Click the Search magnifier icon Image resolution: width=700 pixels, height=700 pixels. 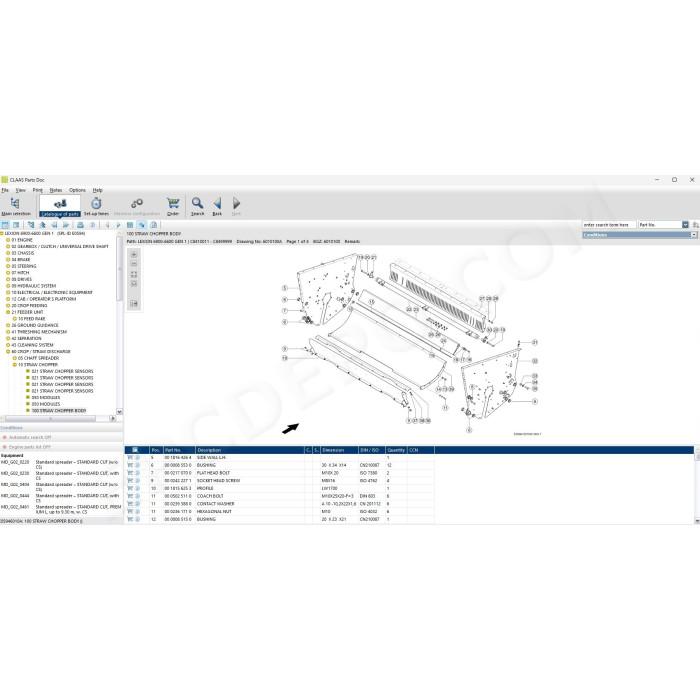point(197,206)
